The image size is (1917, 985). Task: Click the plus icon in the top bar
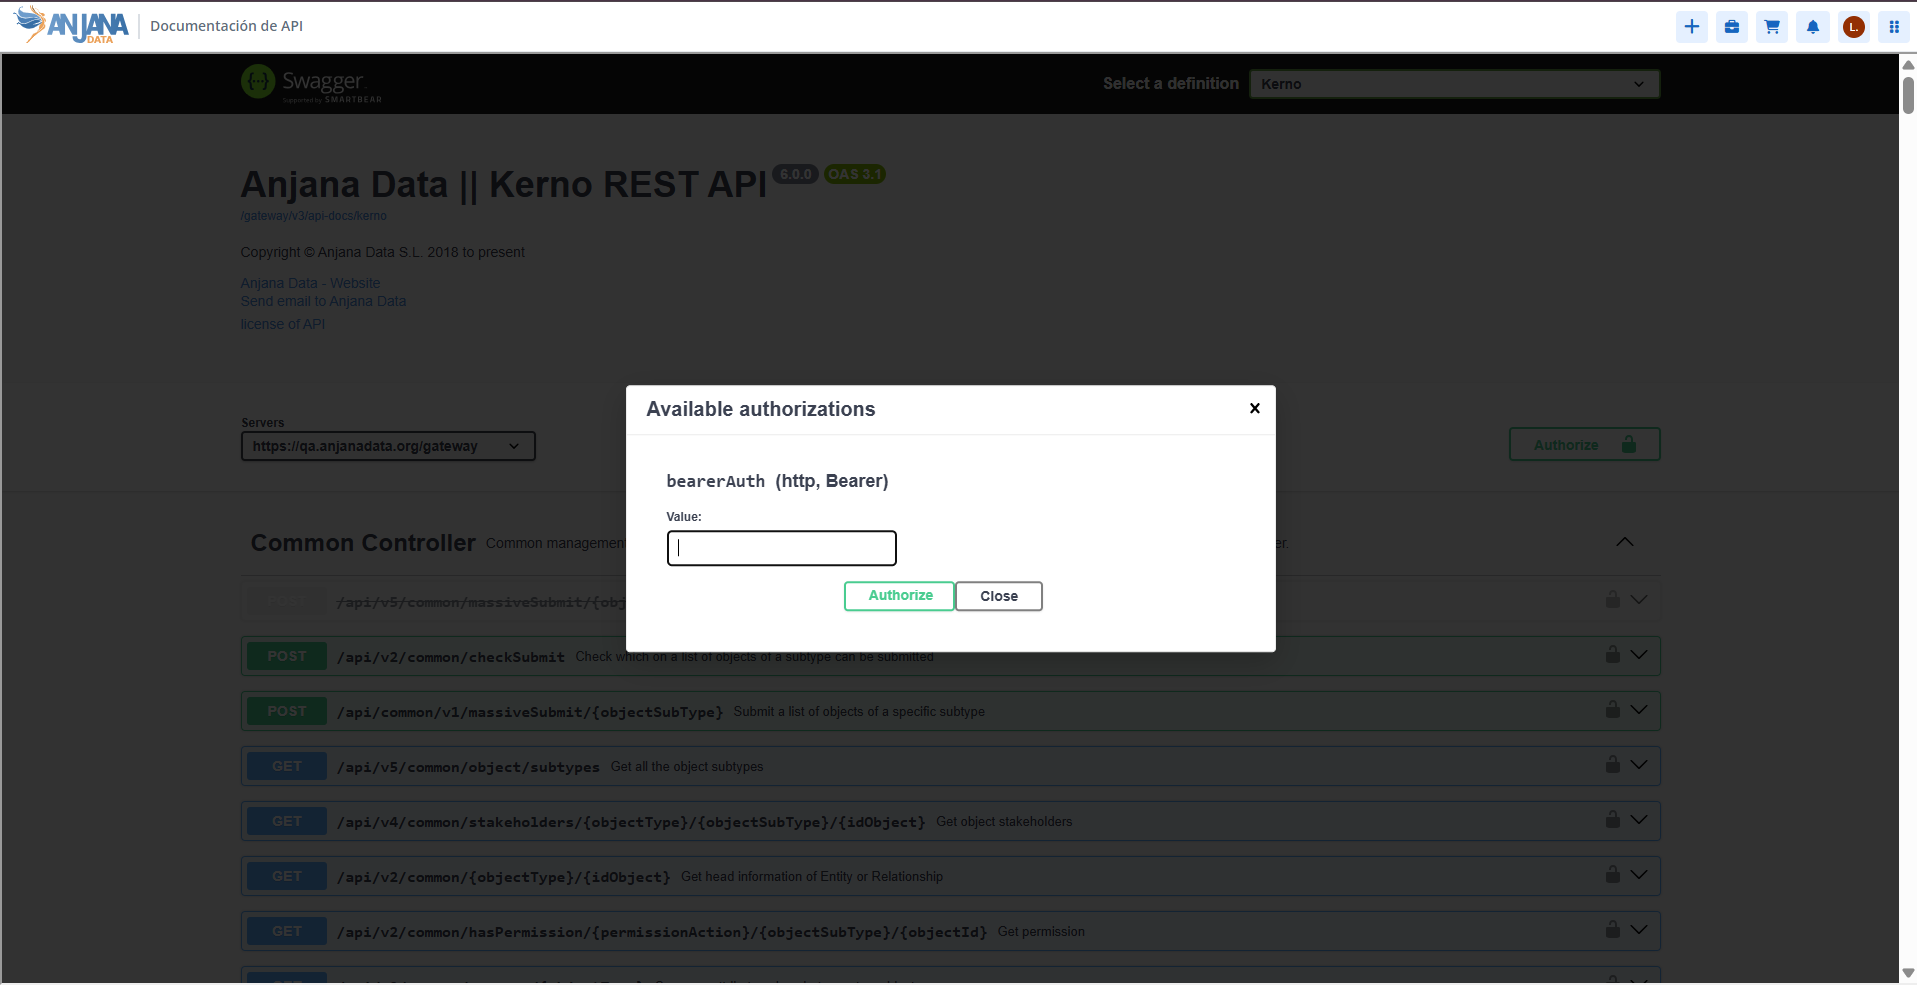[x=1692, y=27]
